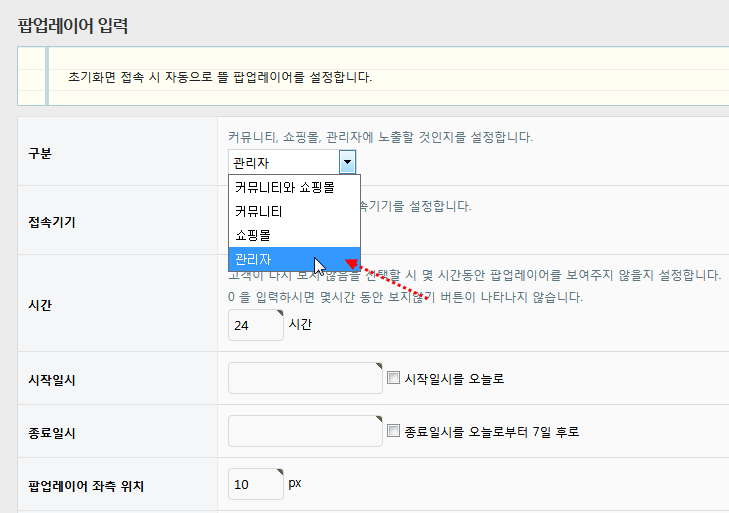Select highlighted 관리자 option

294,259
